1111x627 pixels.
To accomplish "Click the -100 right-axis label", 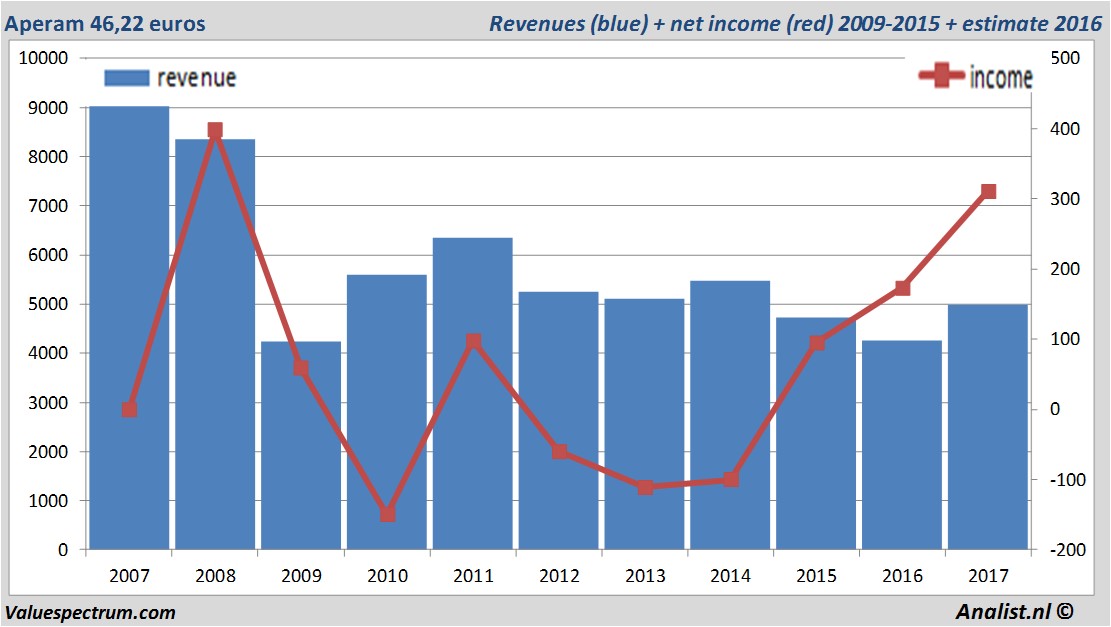I will click(x=1068, y=480).
